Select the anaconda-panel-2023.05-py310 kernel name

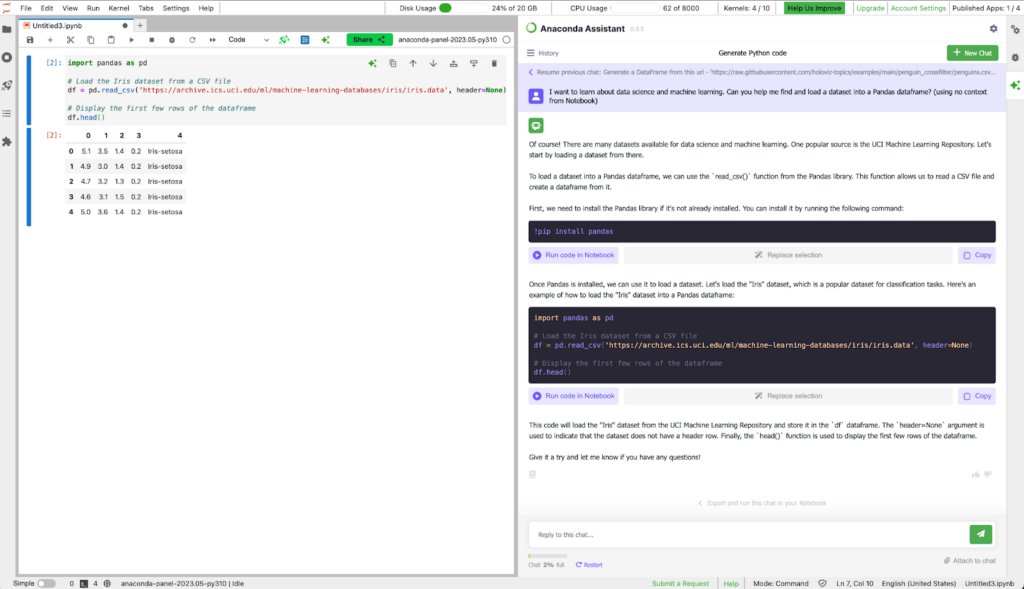(447, 40)
